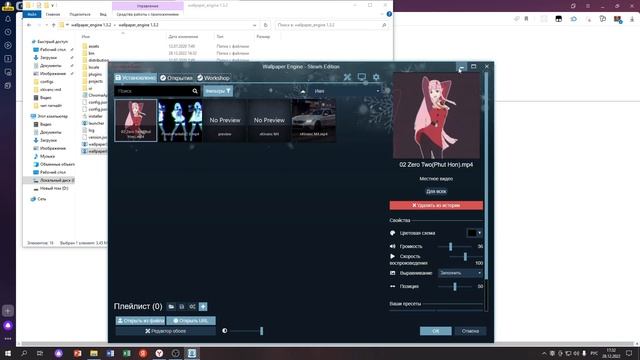
Task: Click the Open URL button
Action: [x=191, y=321]
